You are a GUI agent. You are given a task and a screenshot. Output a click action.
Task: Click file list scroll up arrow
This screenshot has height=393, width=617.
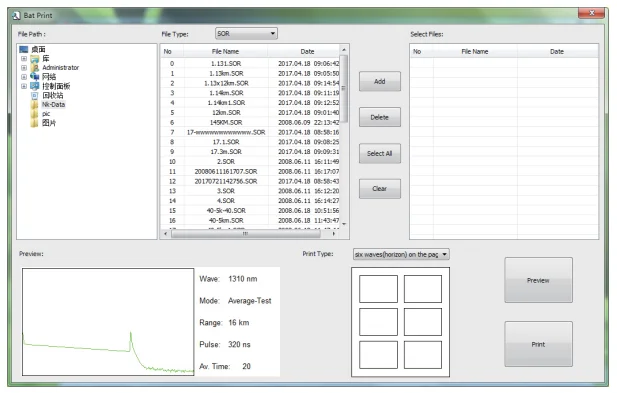click(x=344, y=50)
